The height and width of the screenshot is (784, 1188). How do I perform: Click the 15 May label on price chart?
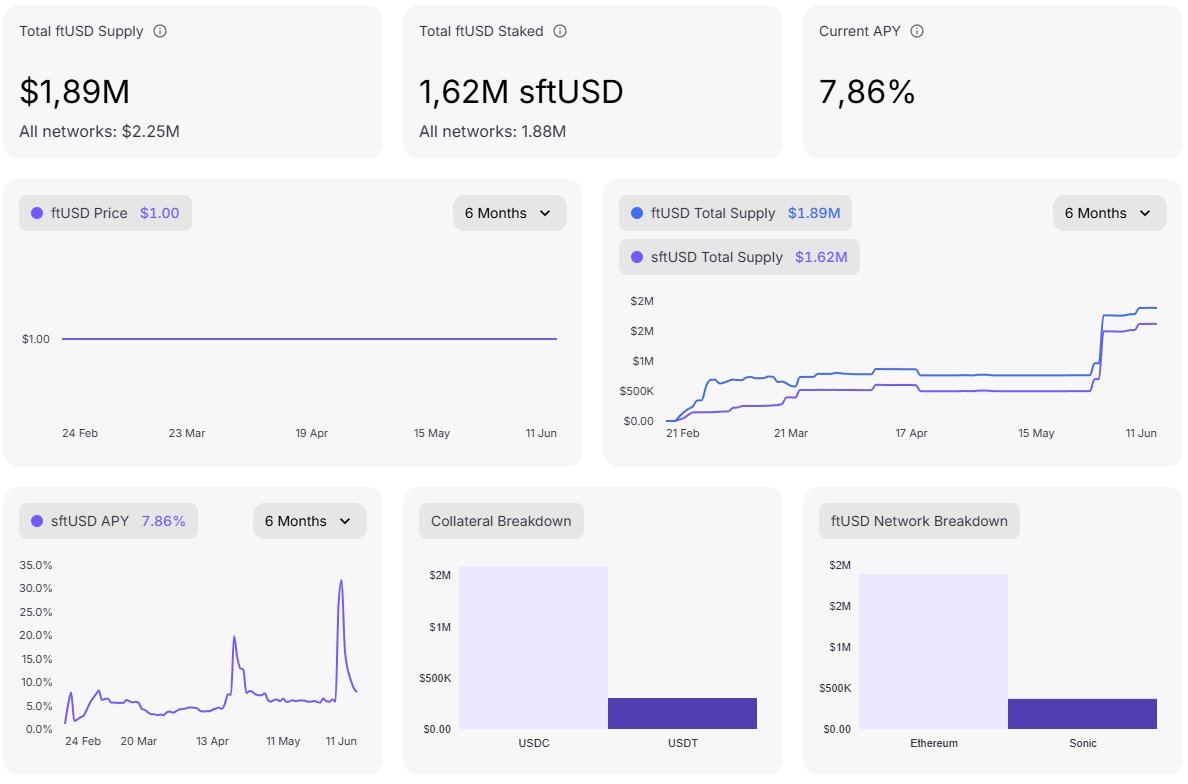tap(432, 433)
